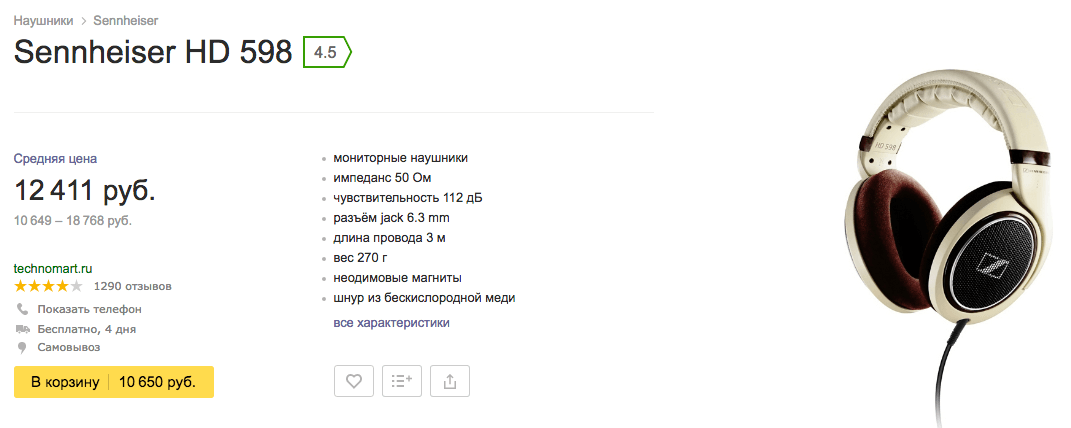Viewport: 1071px width, 428px height.
Task: Add product to comparison list icon
Action: (402, 382)
